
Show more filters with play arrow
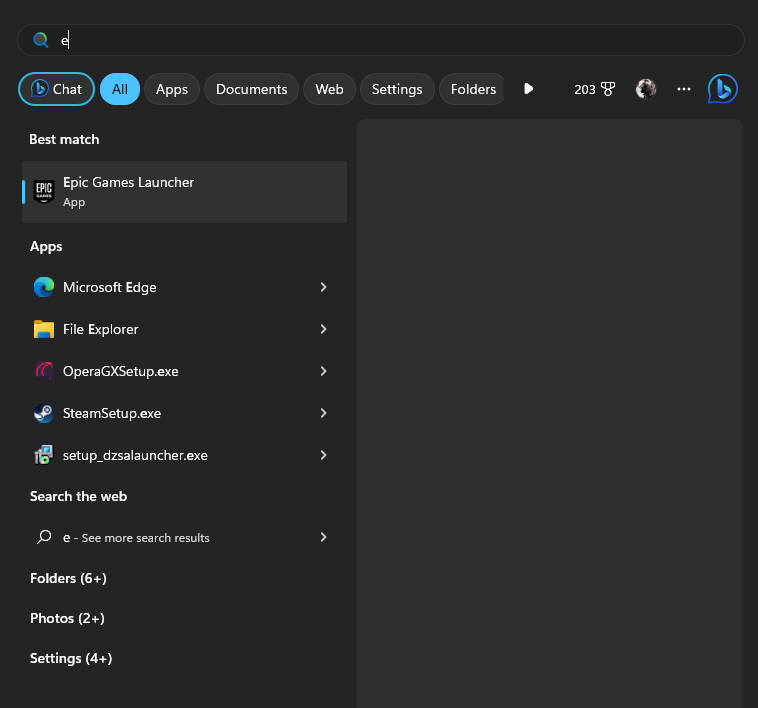528,89
